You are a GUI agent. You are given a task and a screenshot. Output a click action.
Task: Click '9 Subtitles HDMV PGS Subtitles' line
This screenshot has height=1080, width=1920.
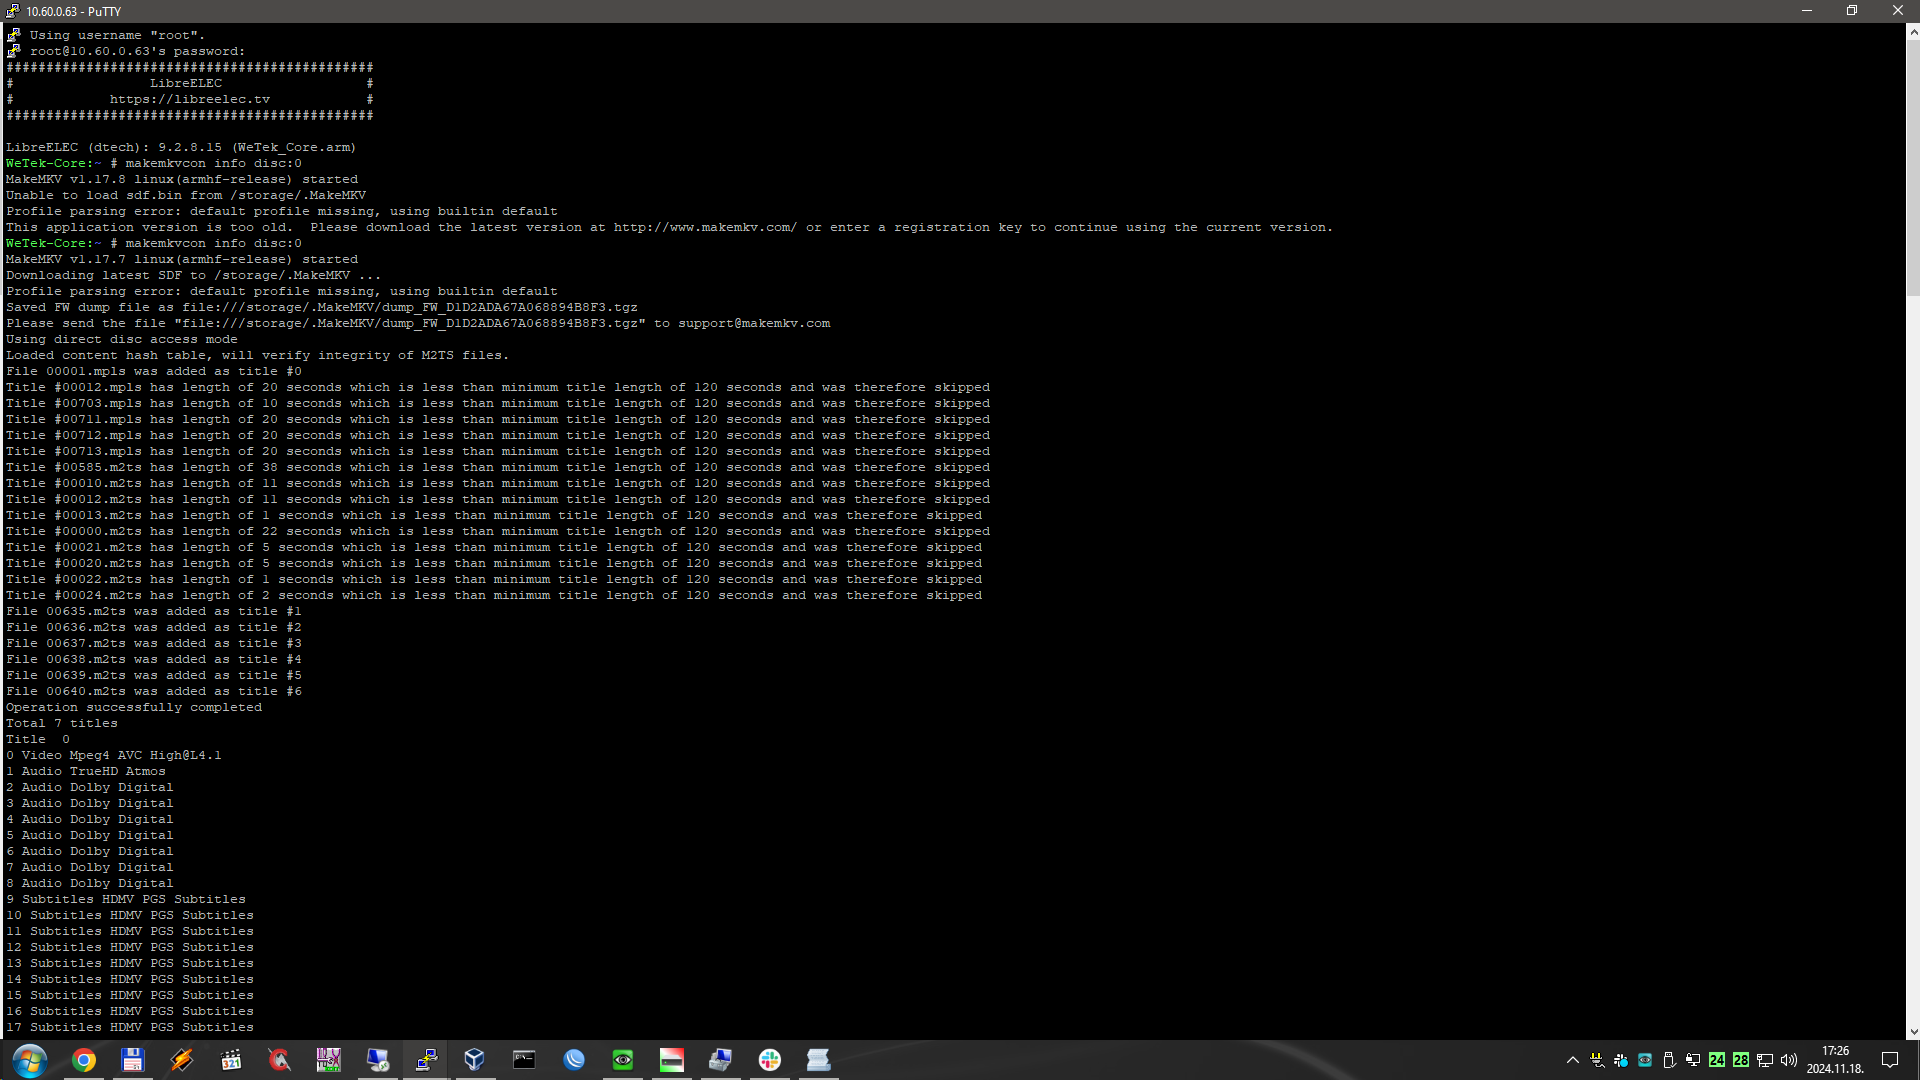(126, 900)
